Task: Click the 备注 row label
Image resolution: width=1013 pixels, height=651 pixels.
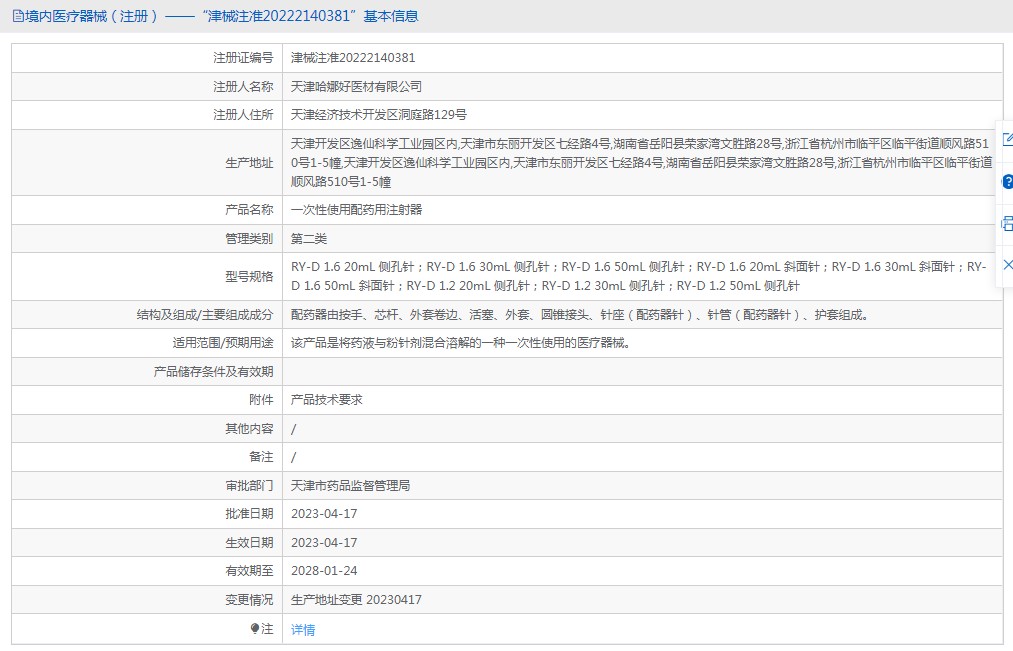Action: point(261,457)
